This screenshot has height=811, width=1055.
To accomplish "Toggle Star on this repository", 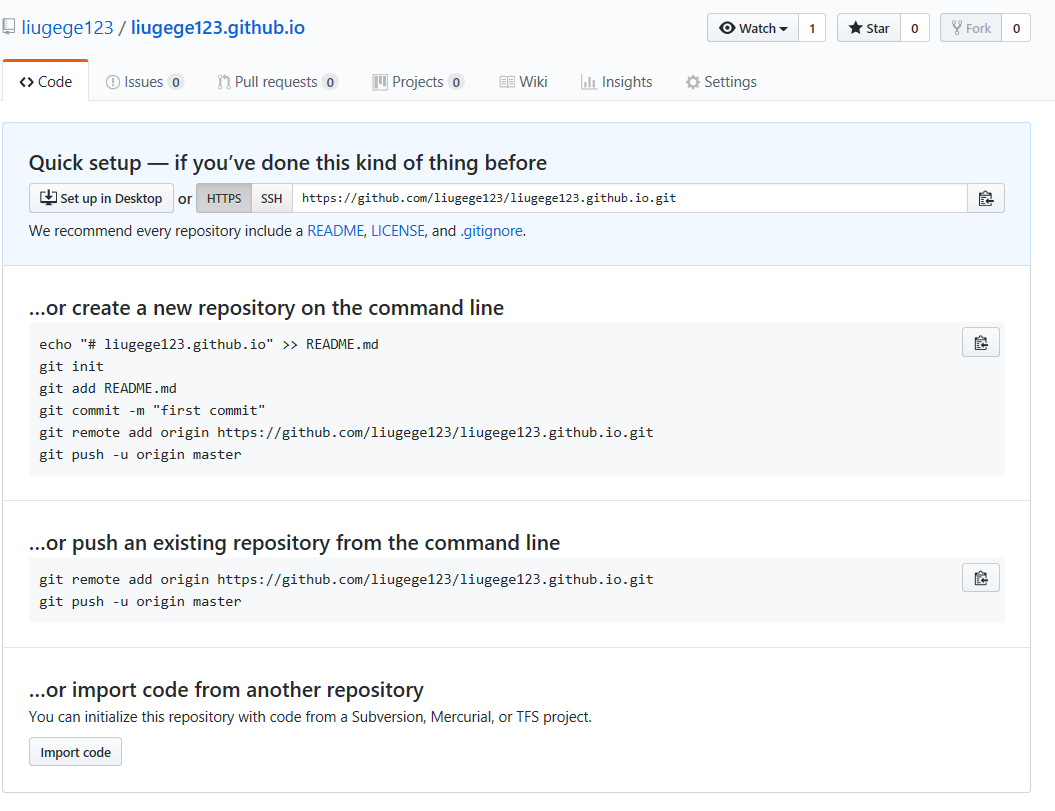I will pos(868,28).
